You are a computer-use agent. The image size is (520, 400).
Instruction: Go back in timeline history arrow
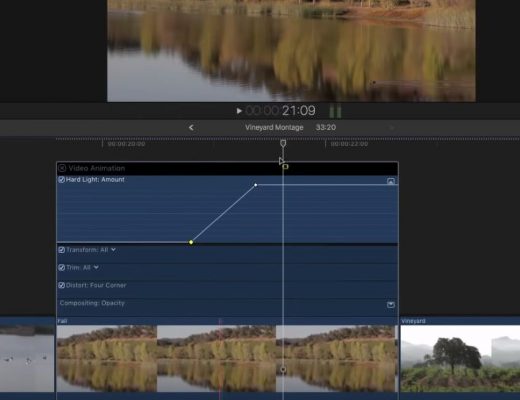pos(191,127)
